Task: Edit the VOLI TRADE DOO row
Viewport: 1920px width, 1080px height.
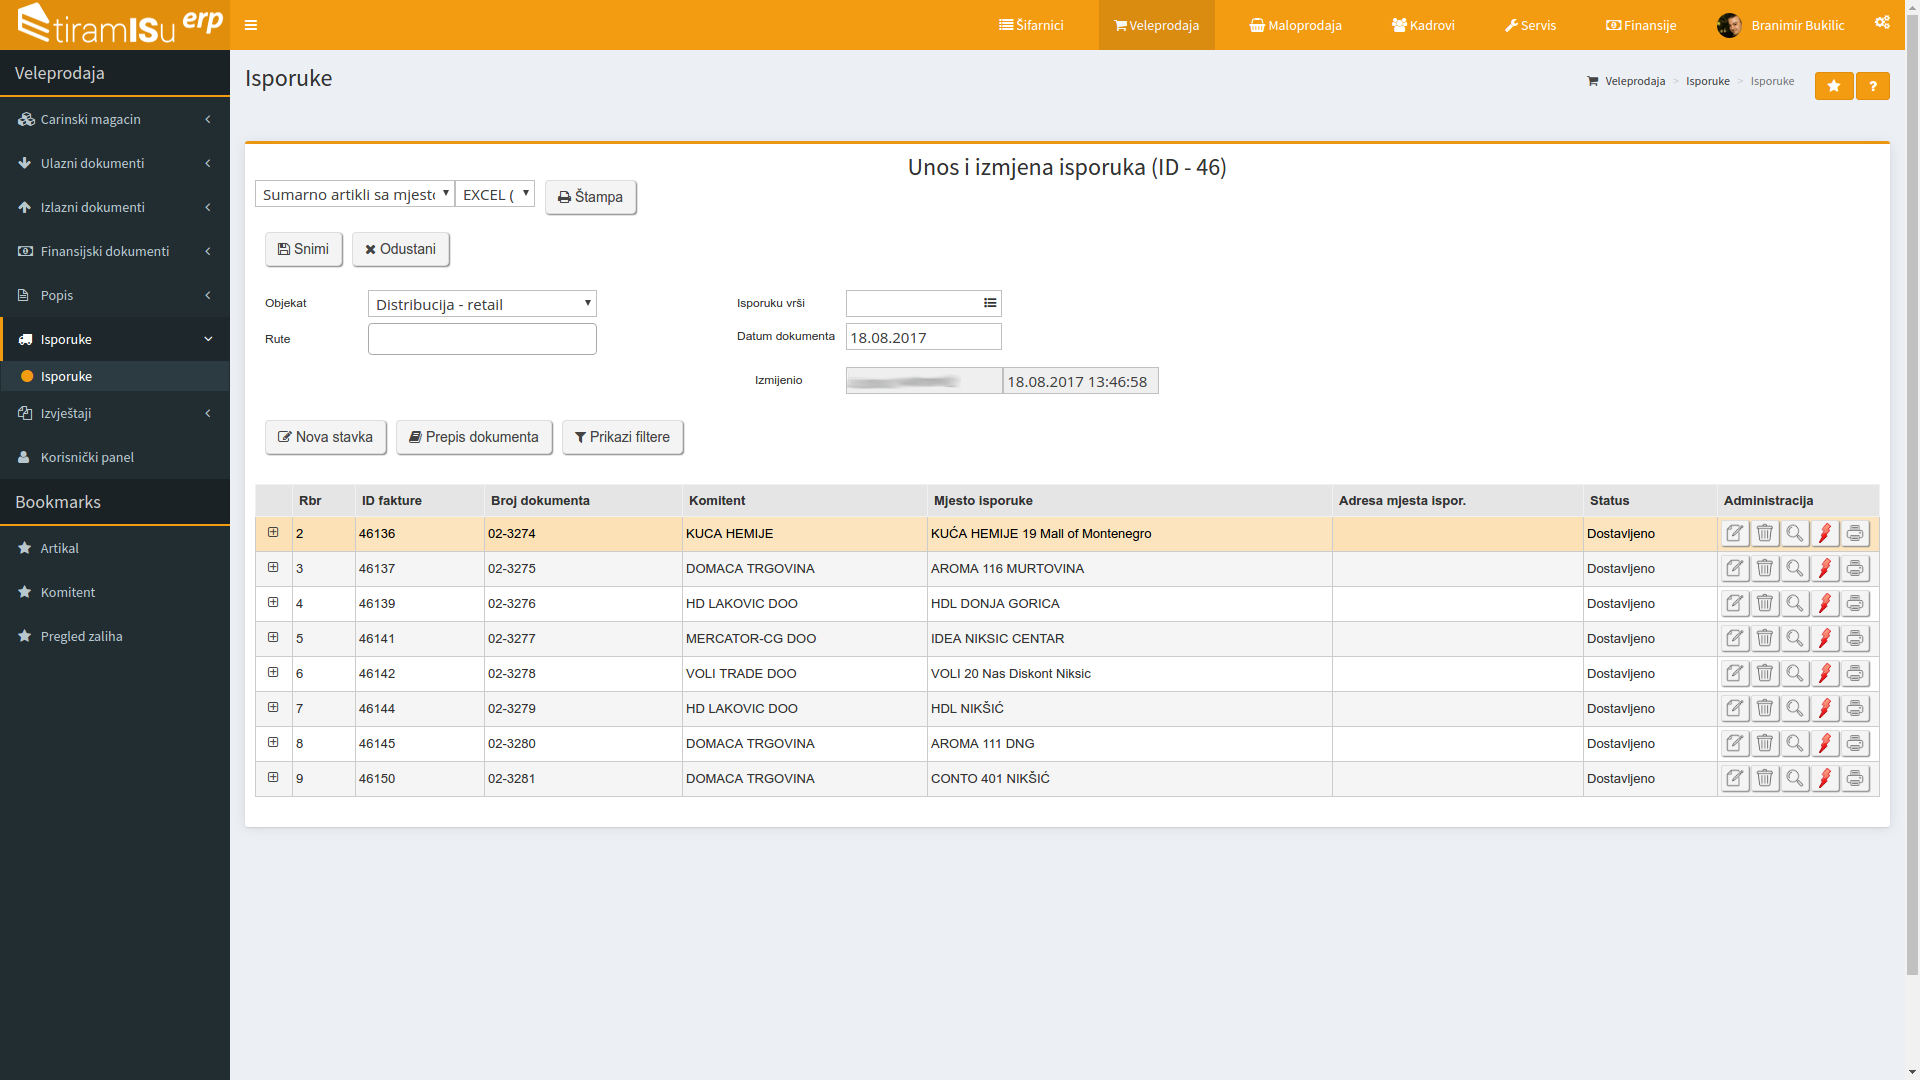Action: coord(1735,674)
